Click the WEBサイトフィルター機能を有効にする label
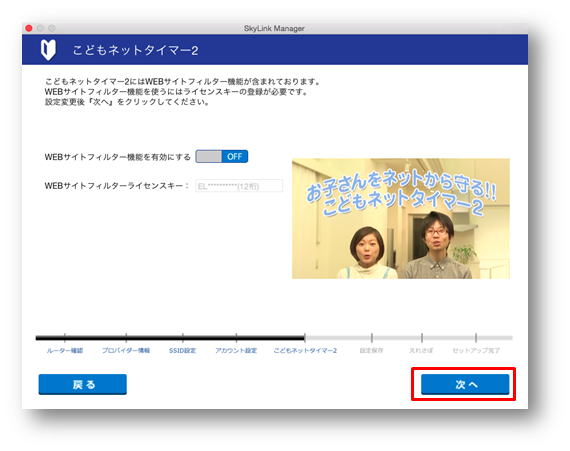Image resolution: width=570 pixels, height=451 pixels. [117, 157]
